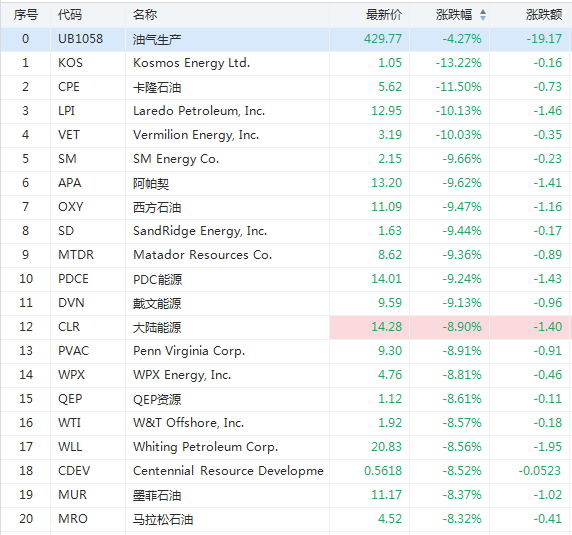The image size is (572, 535).
Task: Click the 涨跌额 column header
Action: point(544,15)
